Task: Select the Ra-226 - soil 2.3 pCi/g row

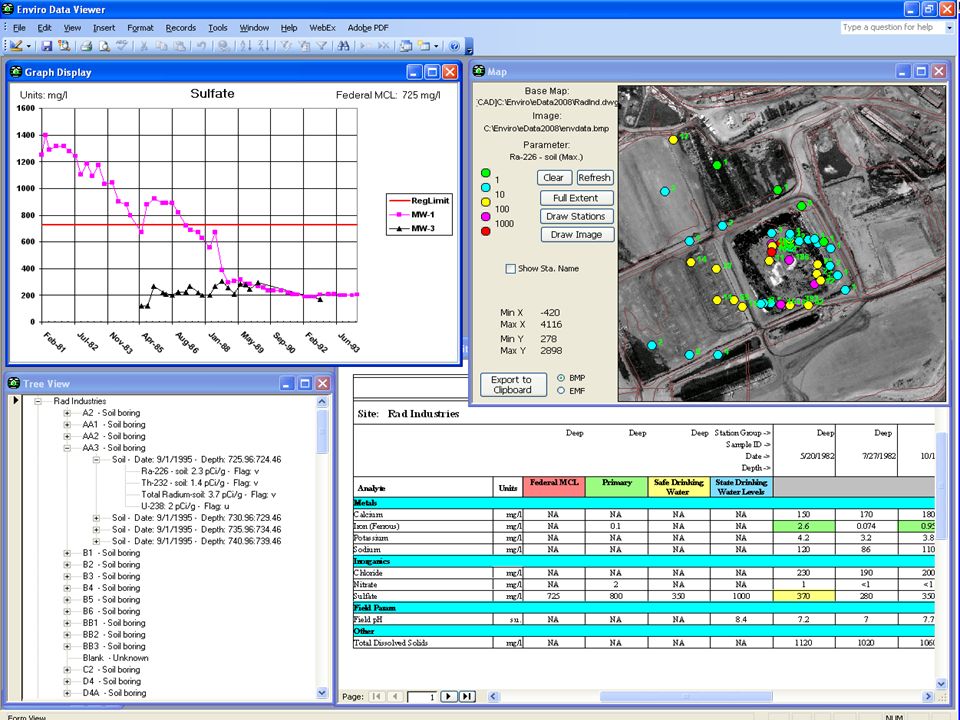Action: pos(200,471)
